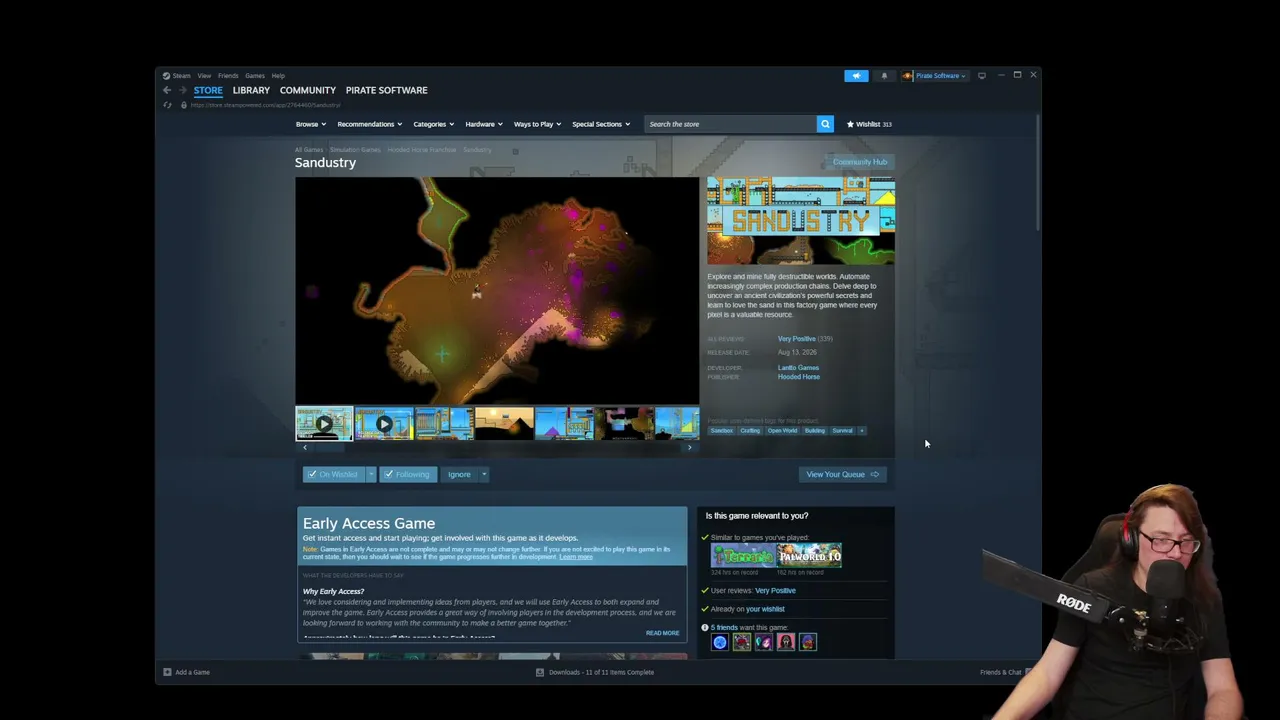Image resolution: width=1280 pixels, height=720 pixels.
Task: Open the third friend's avatar who wants this game
Action: pyautogui.click(x=764, y=642)
